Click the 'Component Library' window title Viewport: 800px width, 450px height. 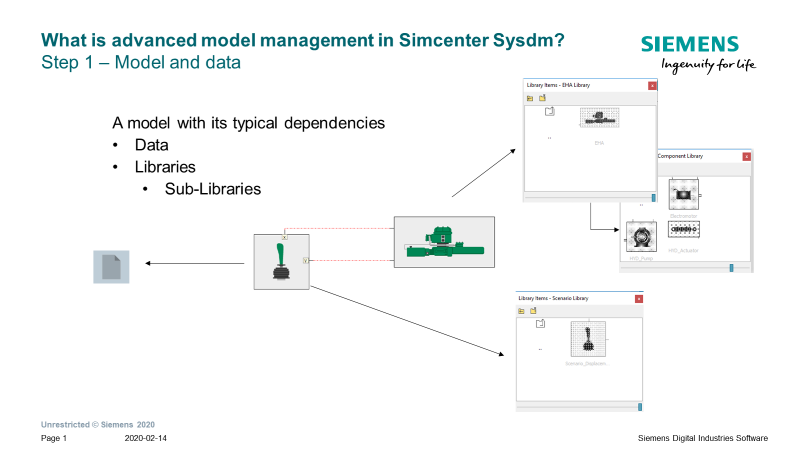pyautogui.click(x=680, y=156)
